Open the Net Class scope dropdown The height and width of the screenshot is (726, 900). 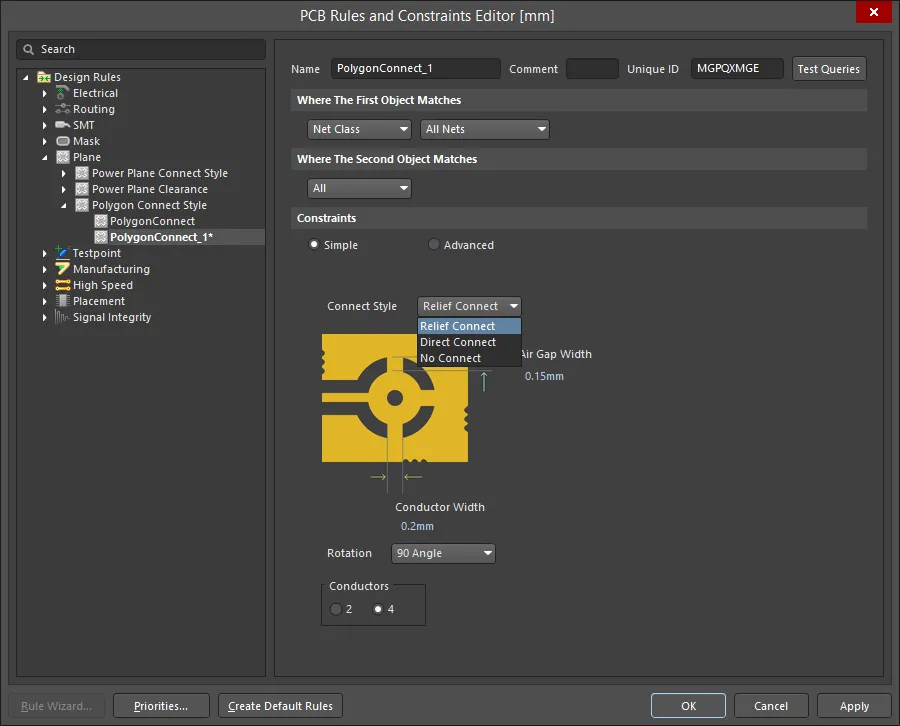pyautogui.click(x=359, y=129)
